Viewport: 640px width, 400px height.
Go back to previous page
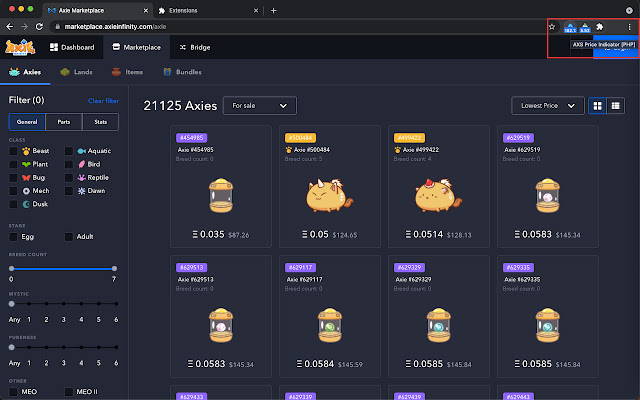(10, 27)
